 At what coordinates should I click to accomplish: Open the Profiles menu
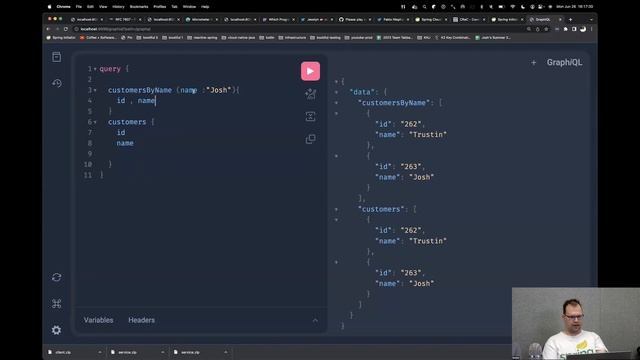(160, 7)
